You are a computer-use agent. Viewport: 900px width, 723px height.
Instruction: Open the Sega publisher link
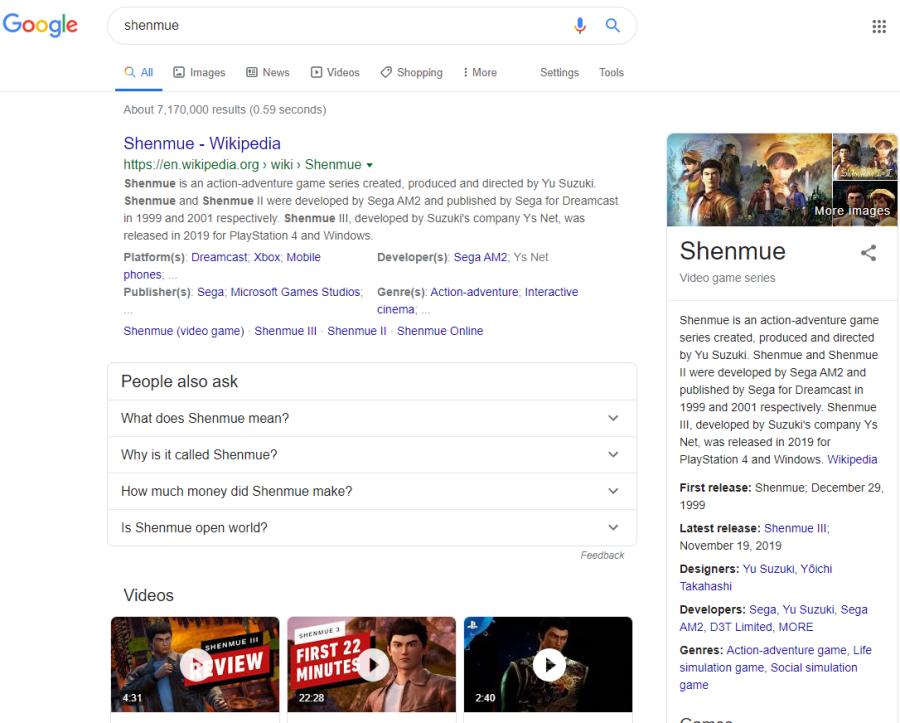click(211, 292)
